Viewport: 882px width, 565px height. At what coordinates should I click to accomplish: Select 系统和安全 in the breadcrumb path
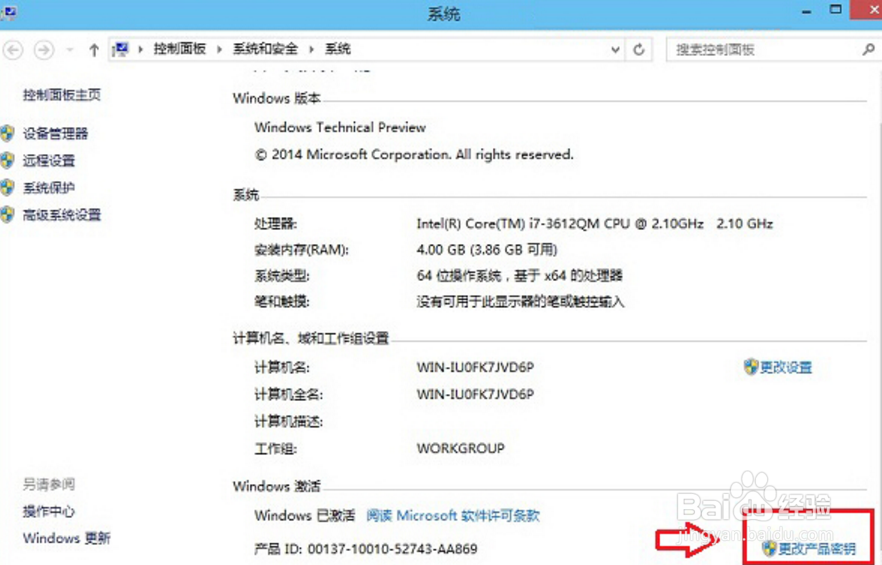[x=265, y=49]
